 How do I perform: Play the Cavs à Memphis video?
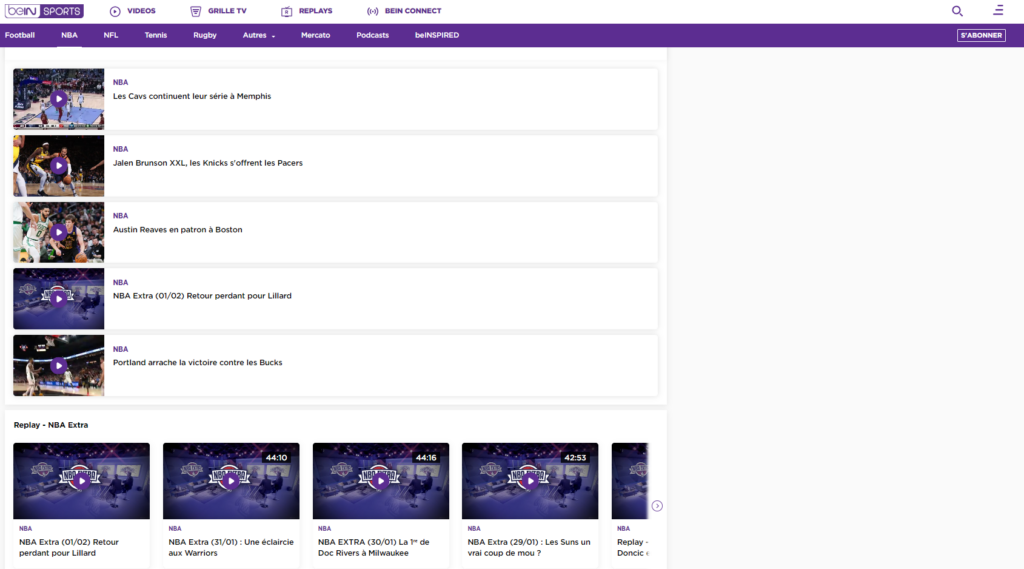(59, 99)
